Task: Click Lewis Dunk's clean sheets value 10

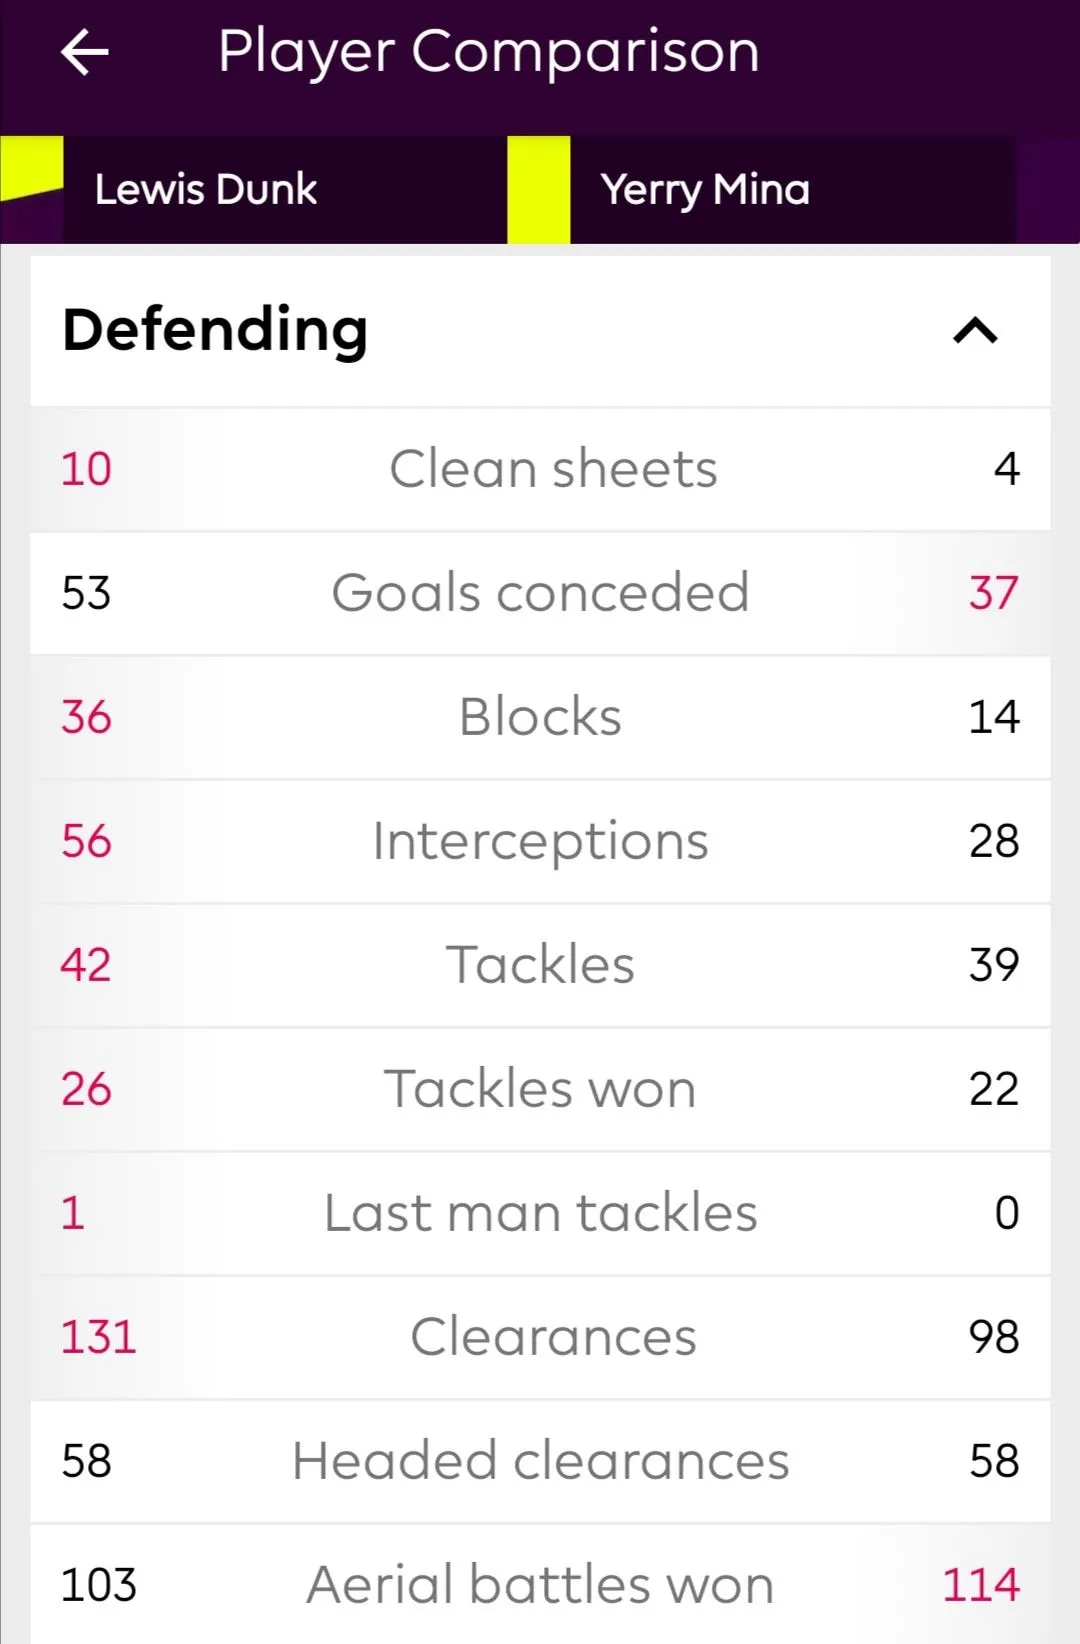Action: (x=86, y=469)
